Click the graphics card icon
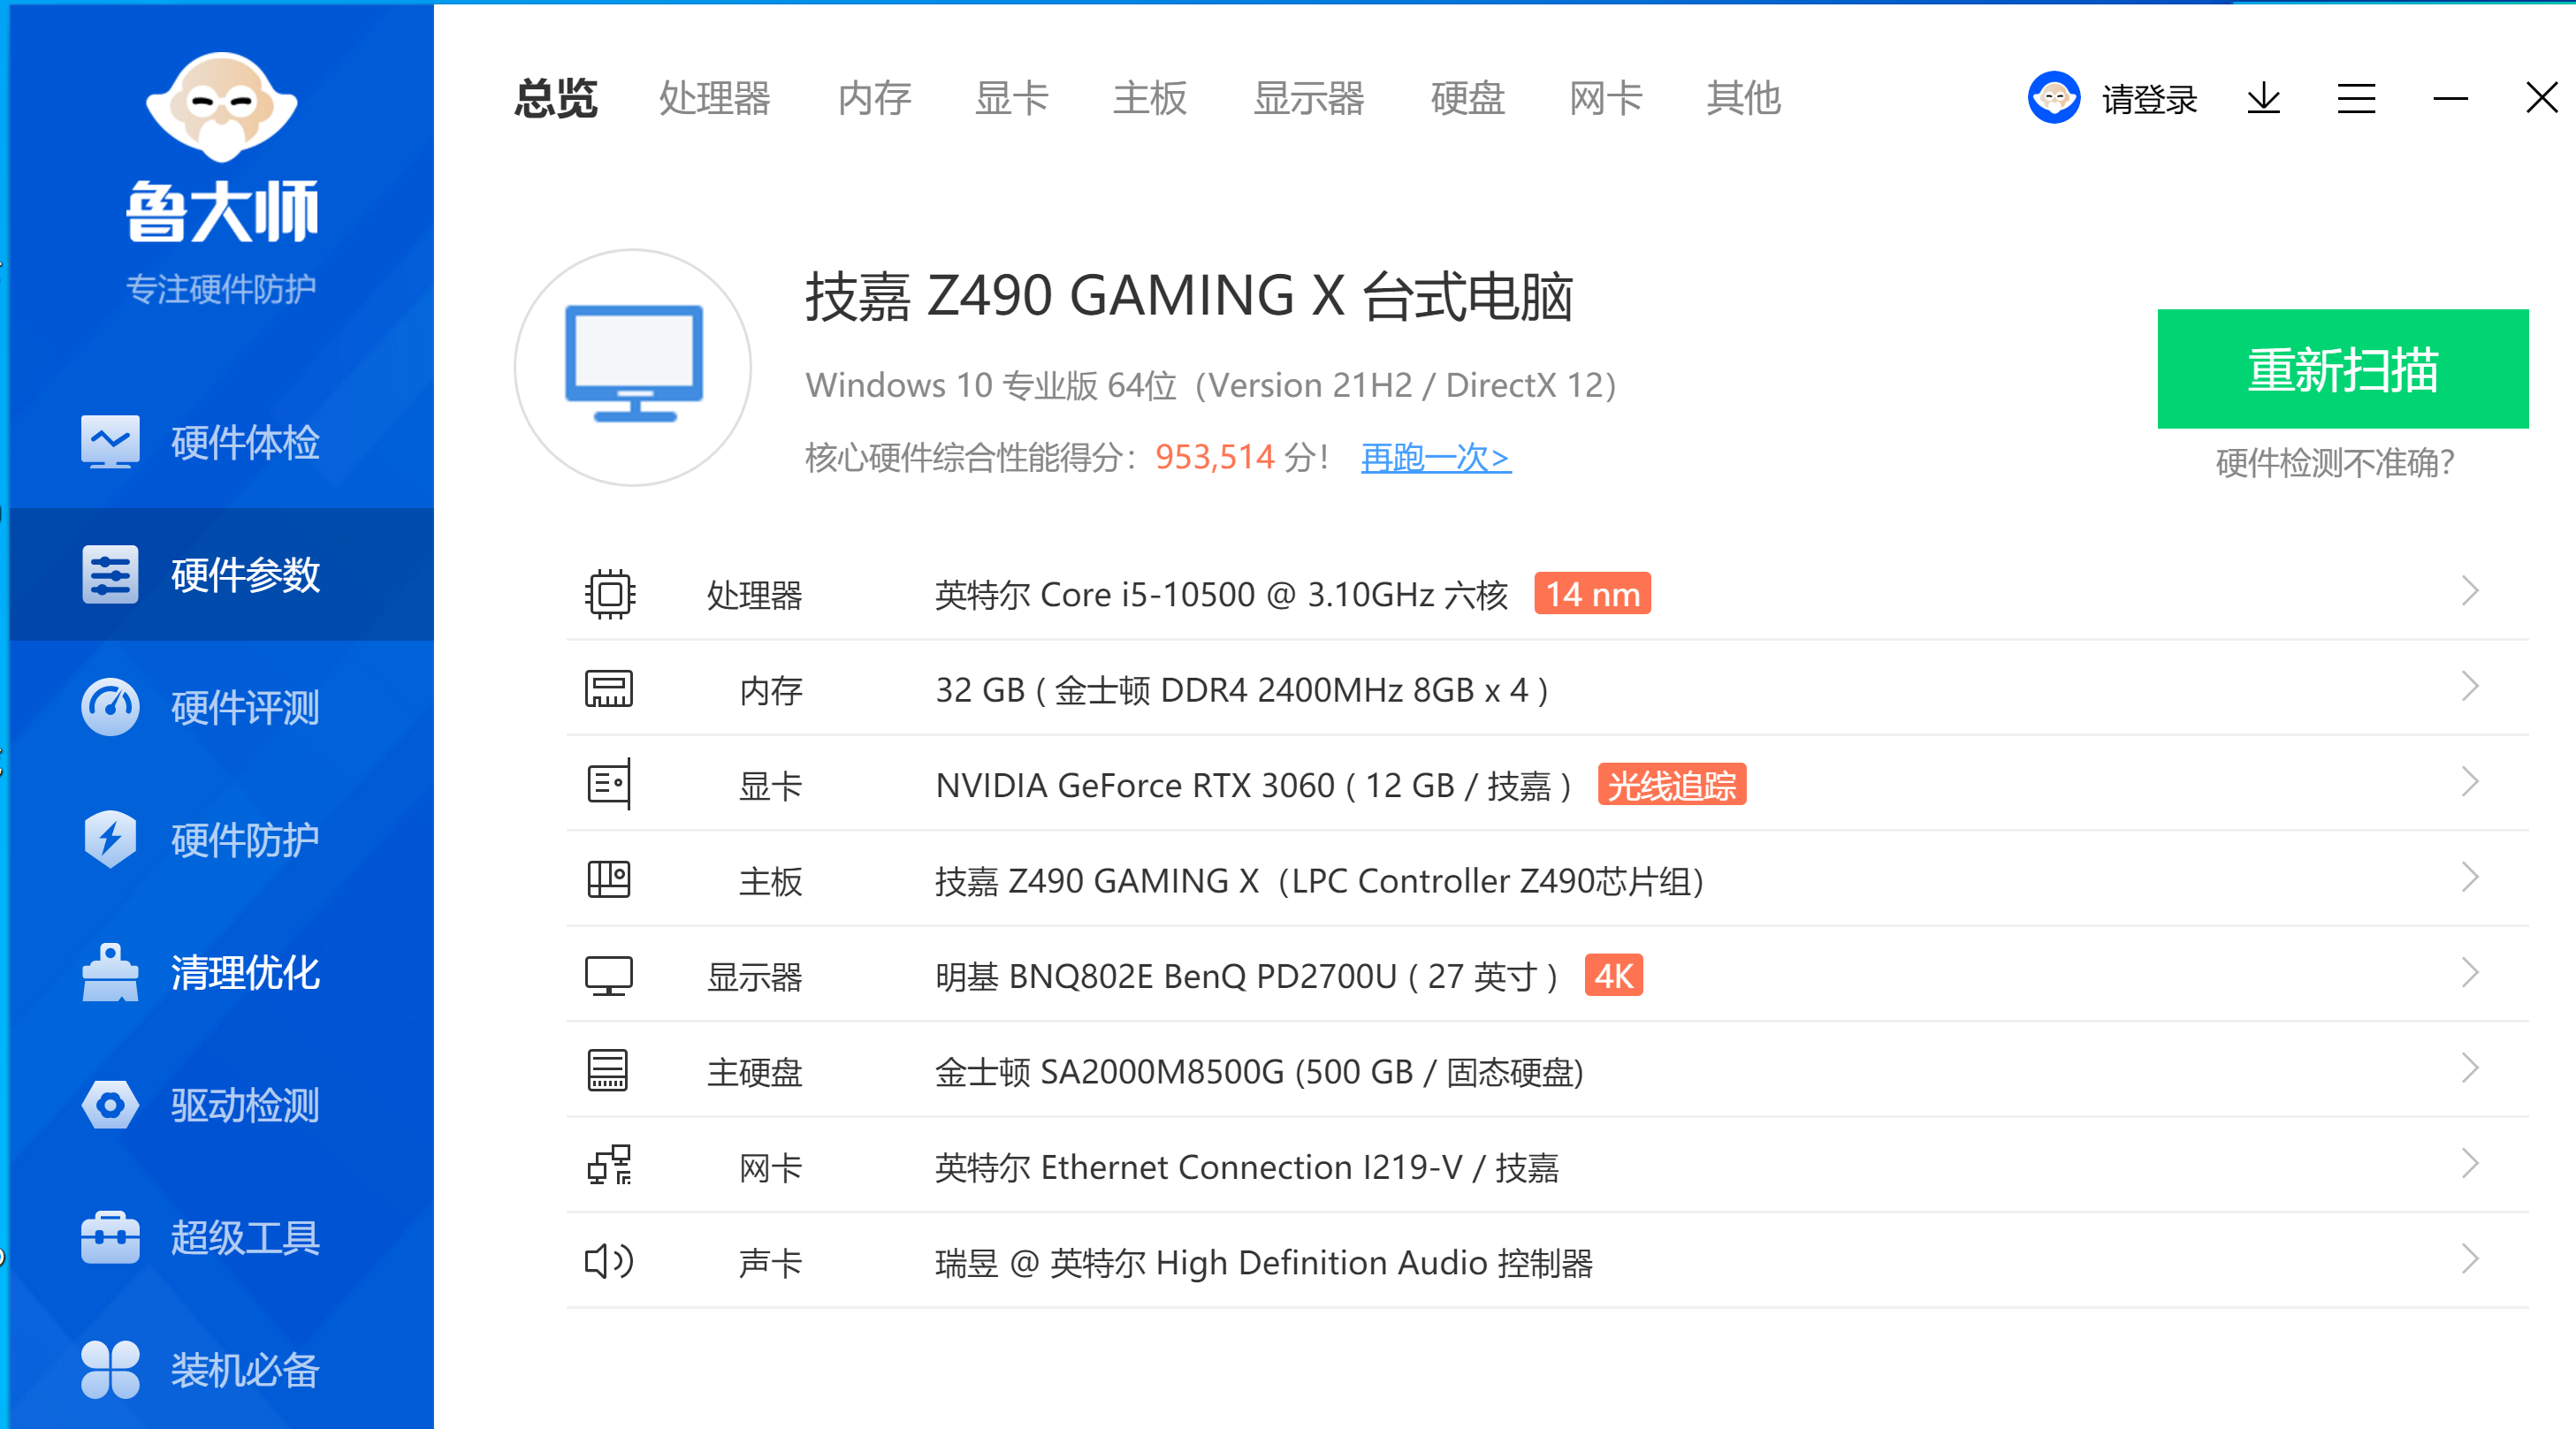2576x1429 pixels. 609,784
